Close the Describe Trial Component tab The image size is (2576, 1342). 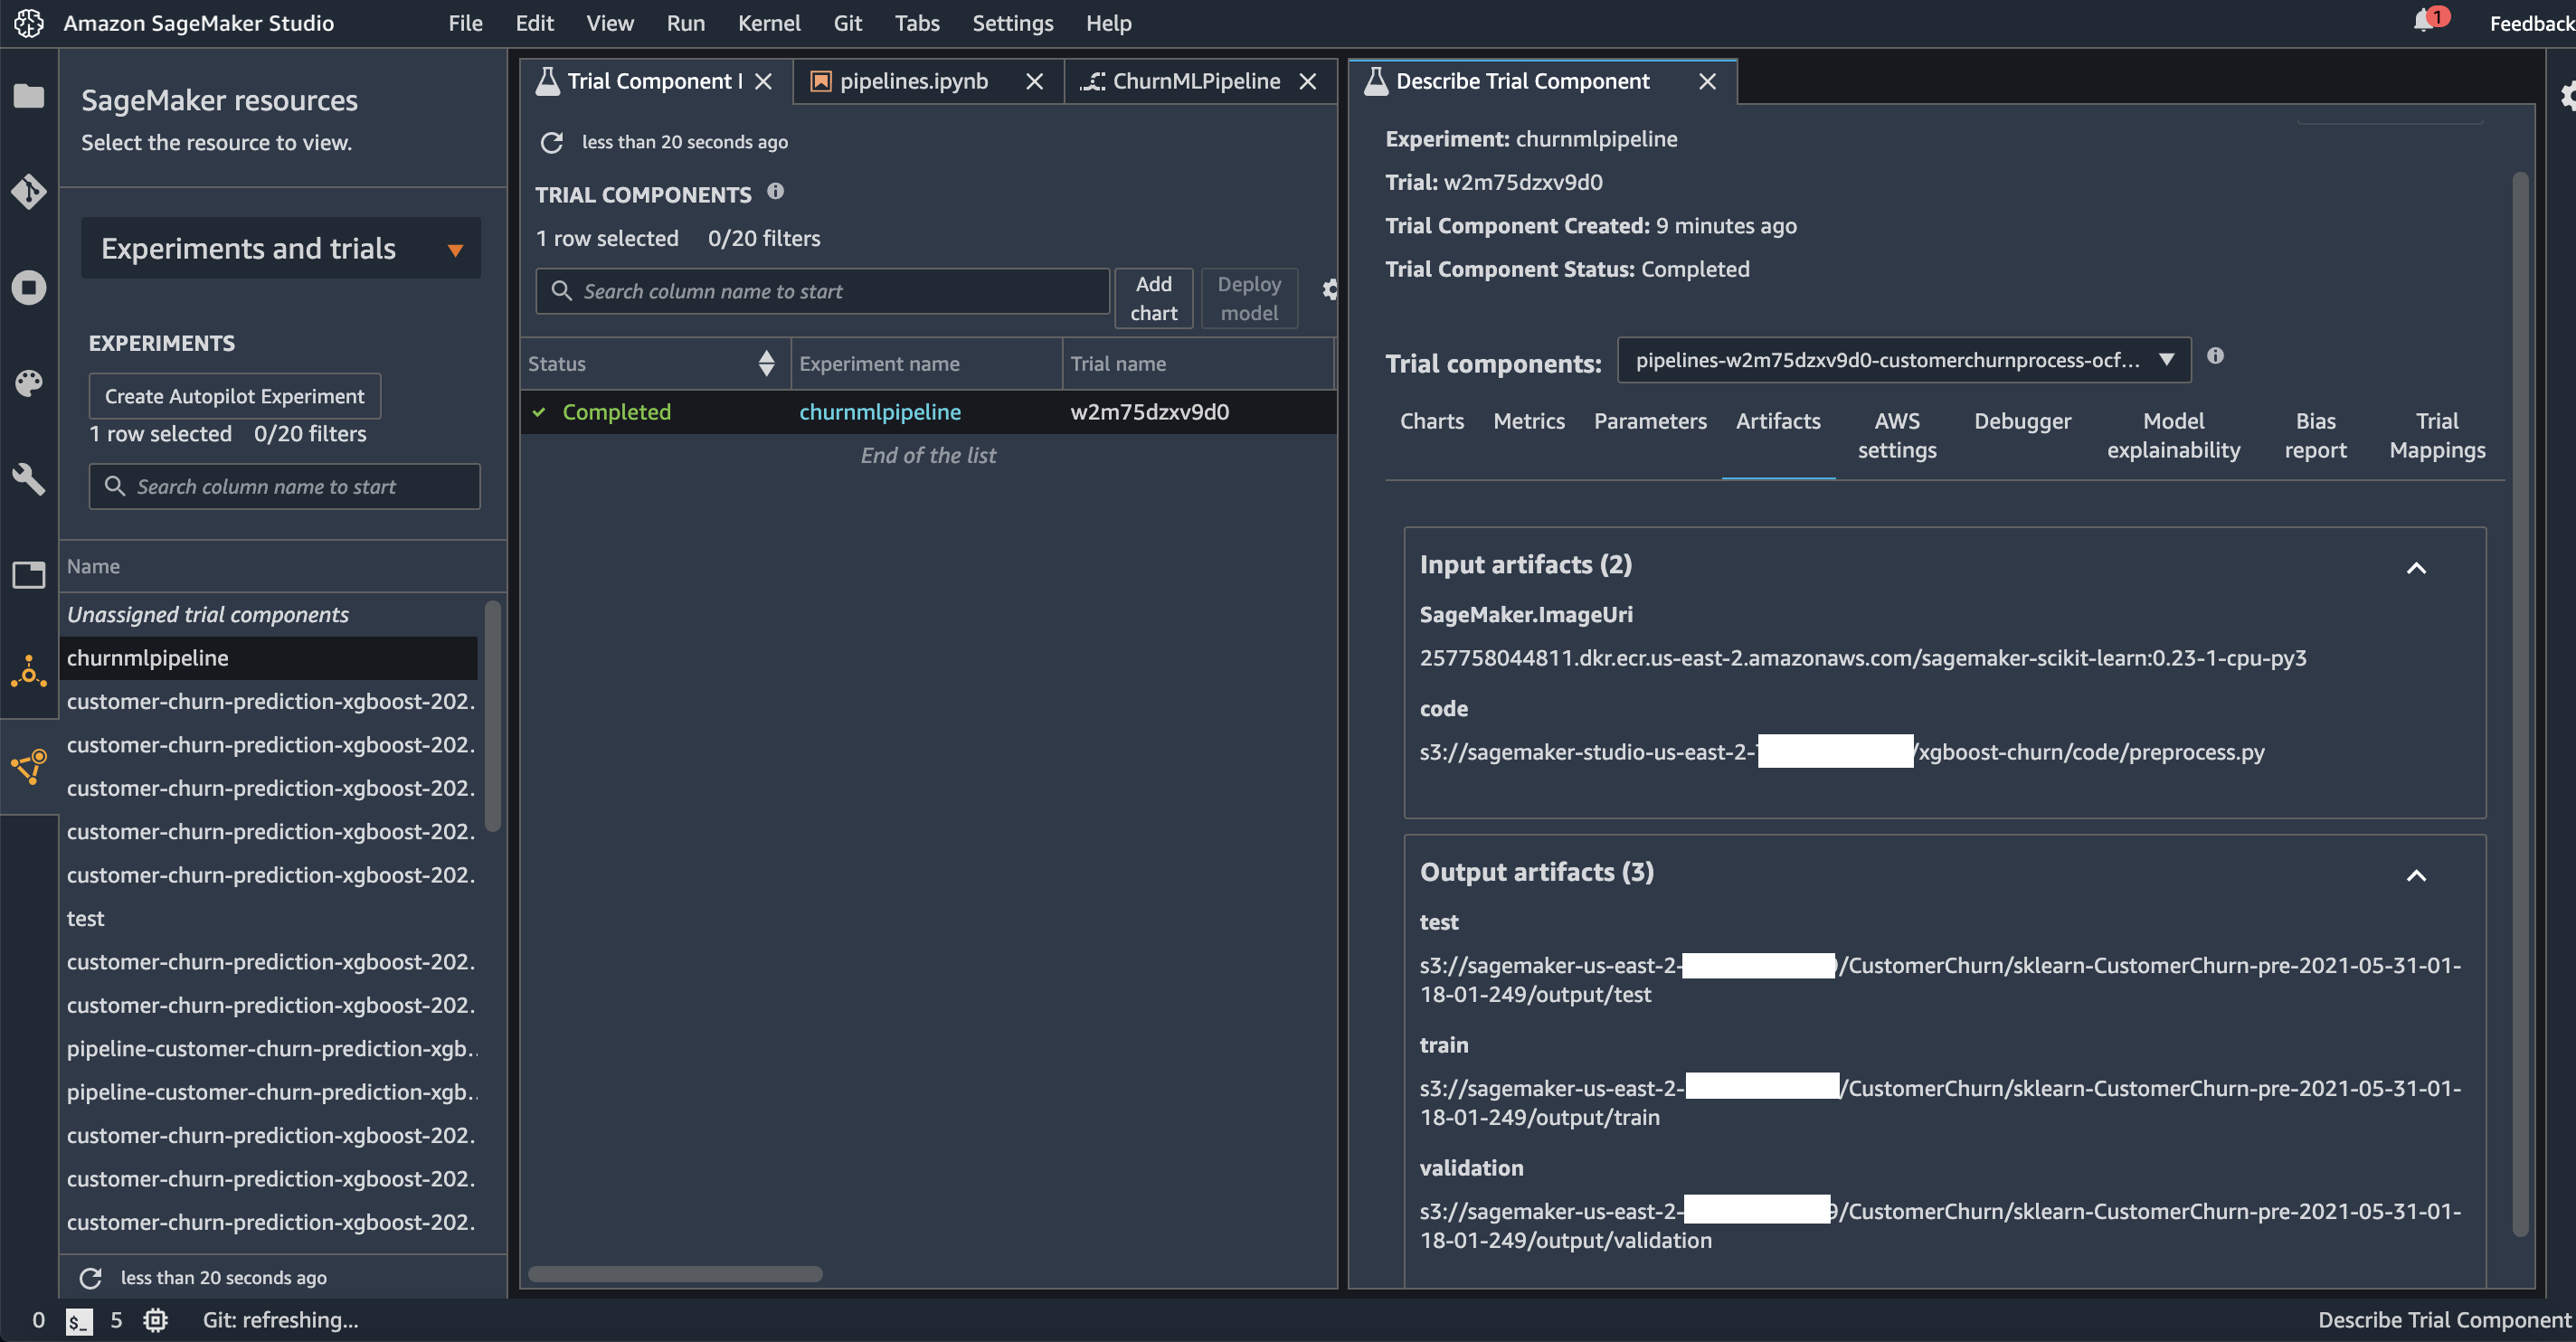[x=1707, y=81]
